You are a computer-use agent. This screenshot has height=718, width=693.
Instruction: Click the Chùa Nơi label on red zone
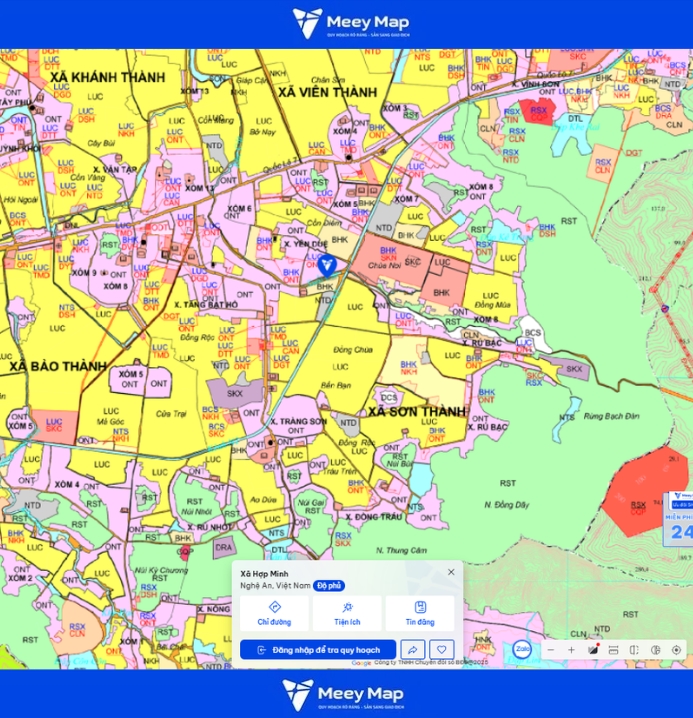384,266
